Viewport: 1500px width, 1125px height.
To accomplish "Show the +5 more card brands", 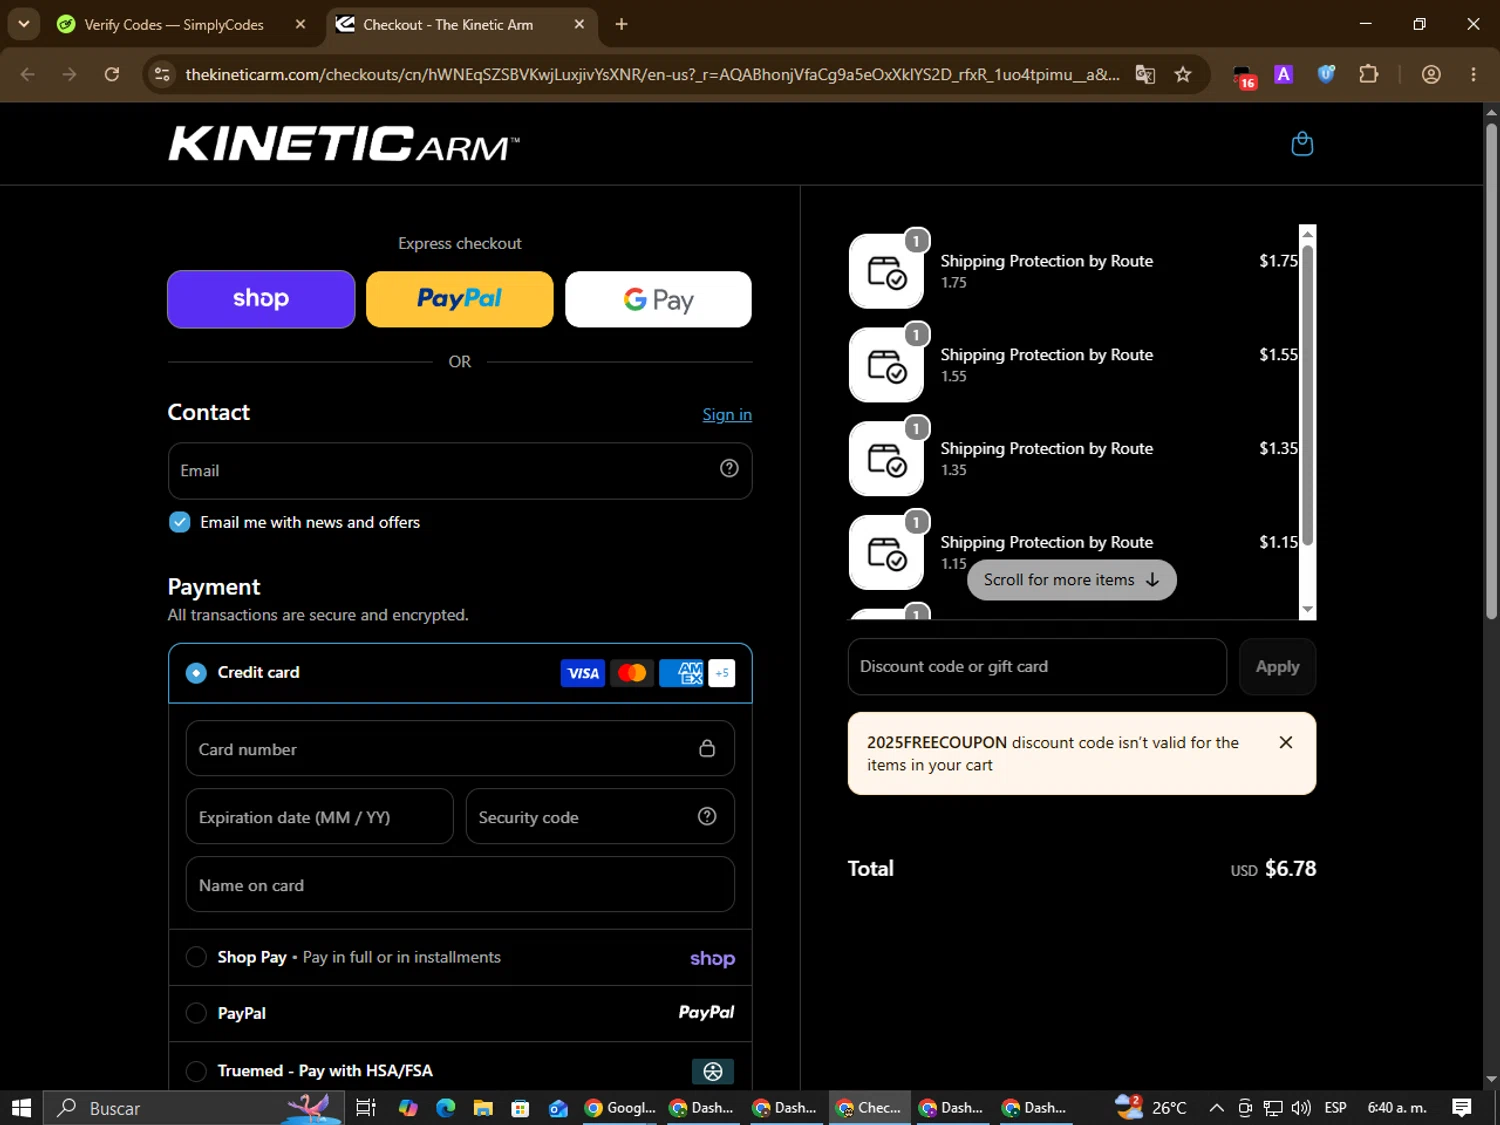I will [722, 673].
